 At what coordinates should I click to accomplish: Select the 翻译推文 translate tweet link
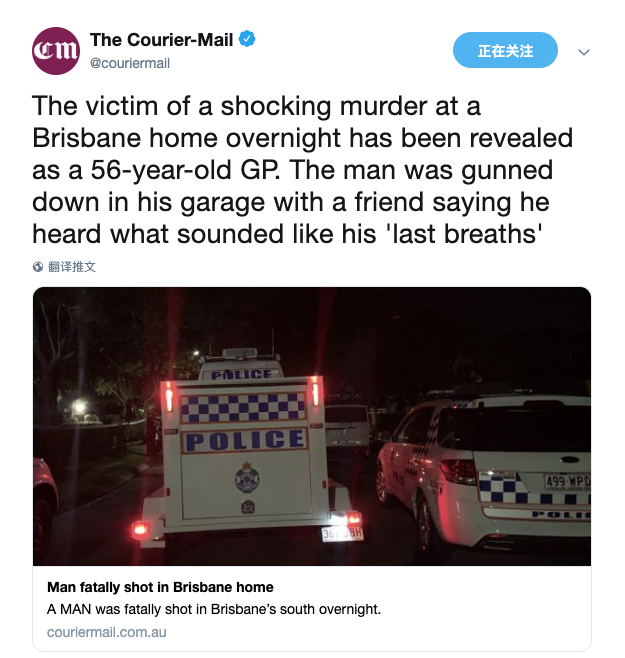(x=72, y=267)
